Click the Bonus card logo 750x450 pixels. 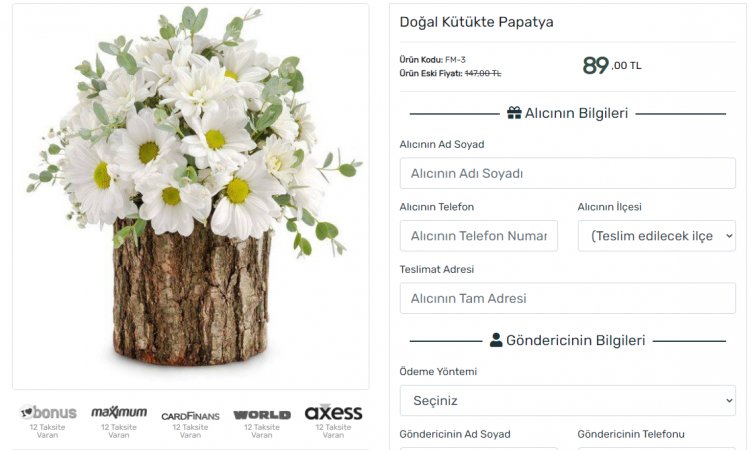(48, 412)
